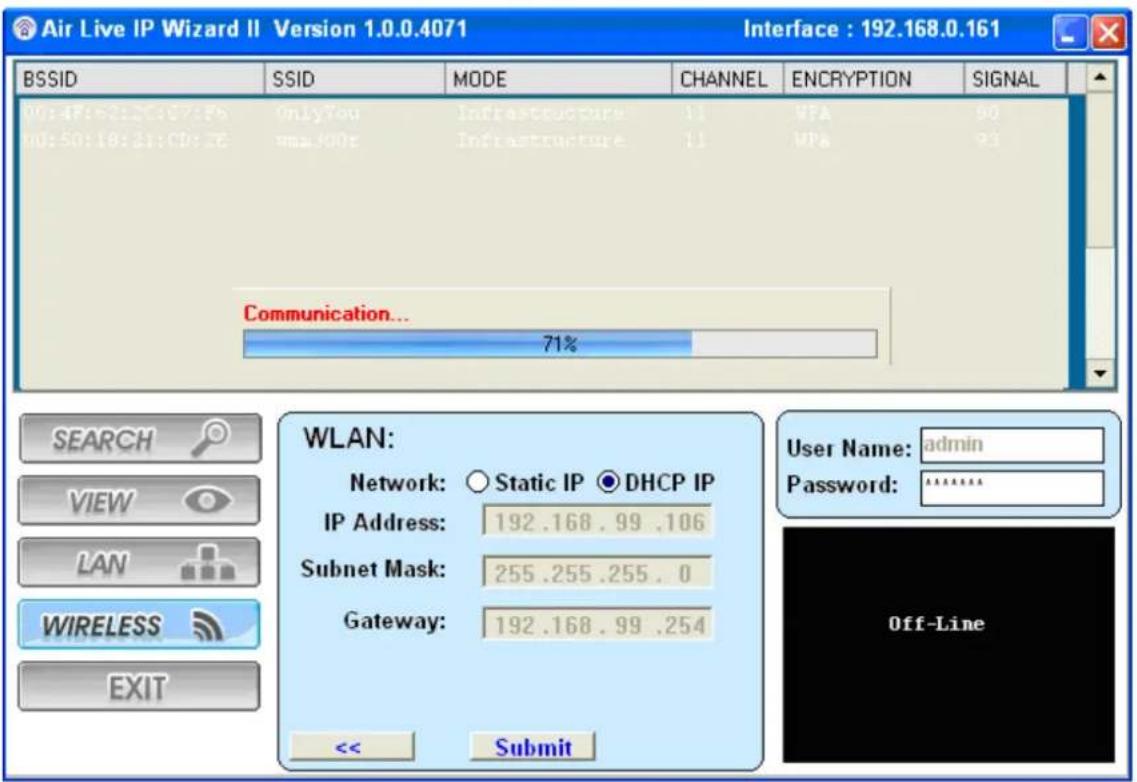This screenshot has height=782, width=1137.
Task: Click the SEARCH button
Action: [140, 438]
